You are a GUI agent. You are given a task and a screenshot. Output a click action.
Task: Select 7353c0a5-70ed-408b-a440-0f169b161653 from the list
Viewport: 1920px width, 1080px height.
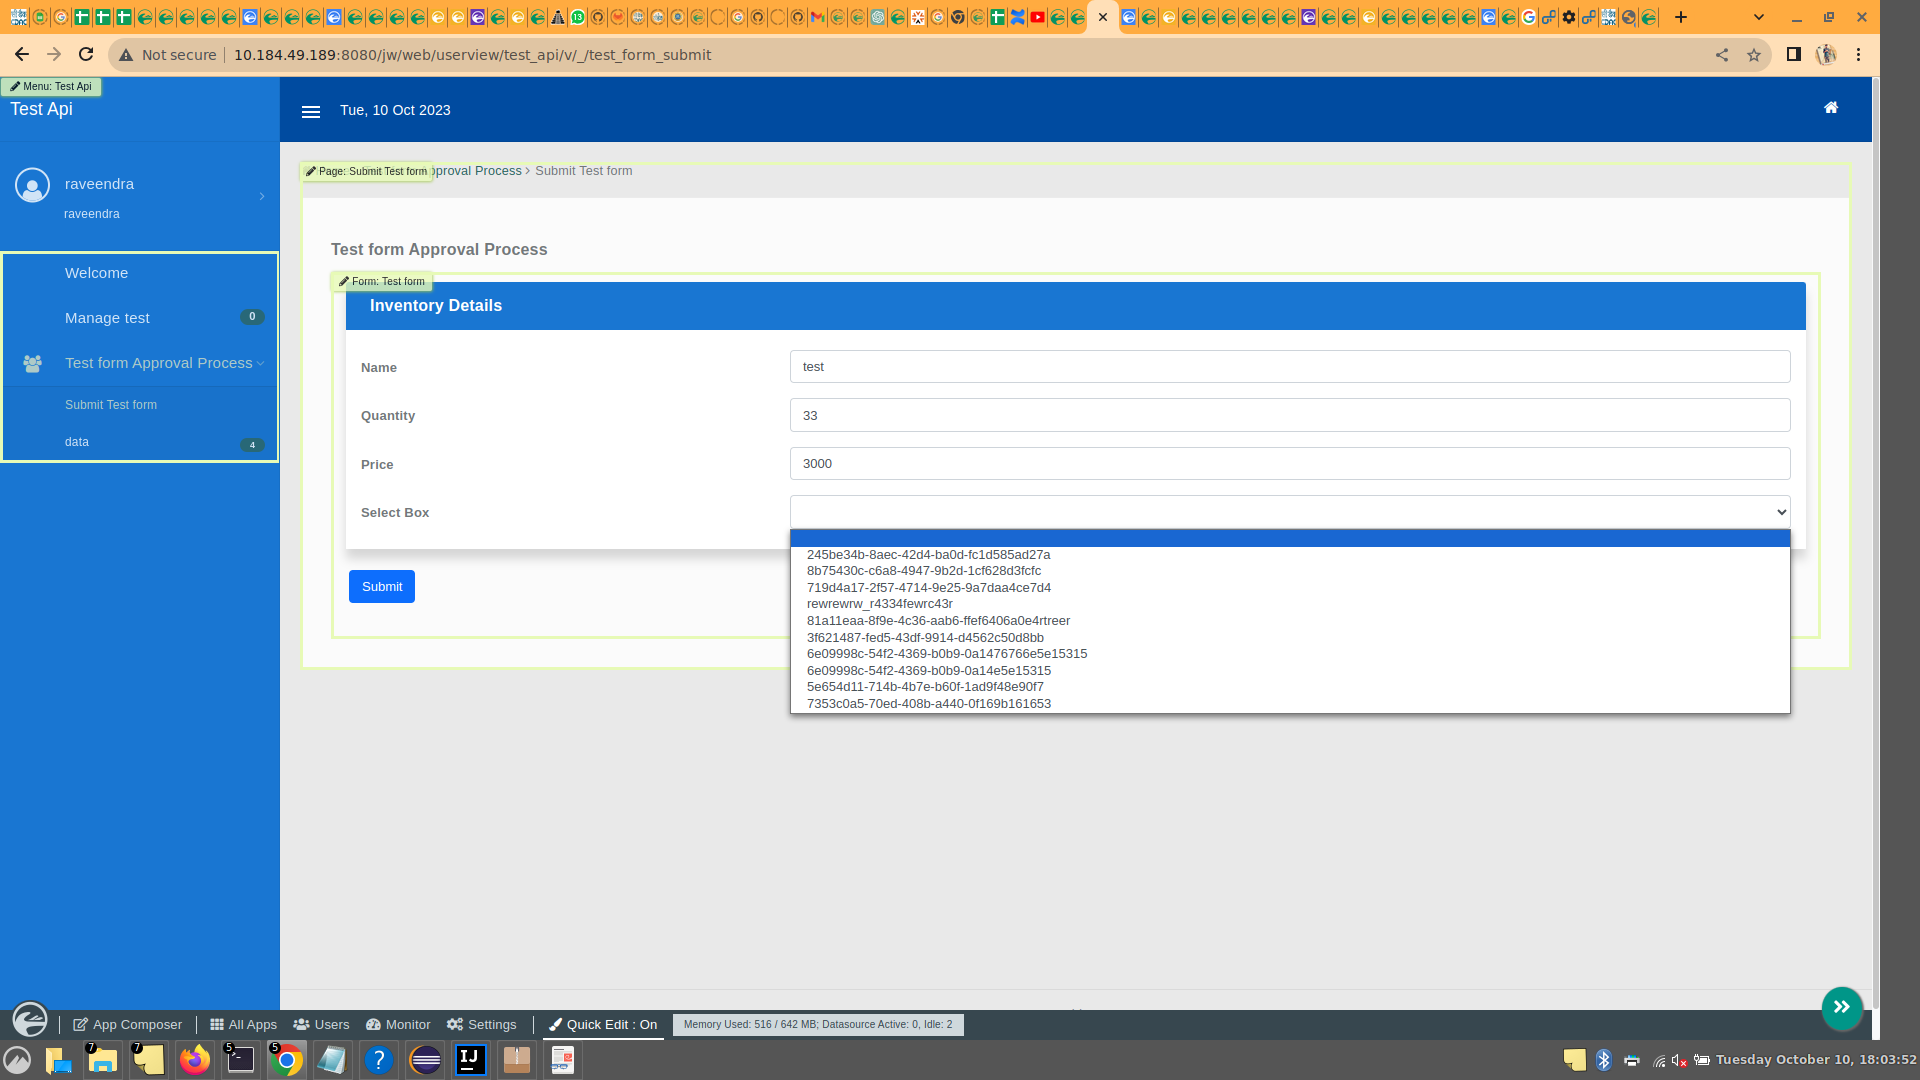coord(928,704)
